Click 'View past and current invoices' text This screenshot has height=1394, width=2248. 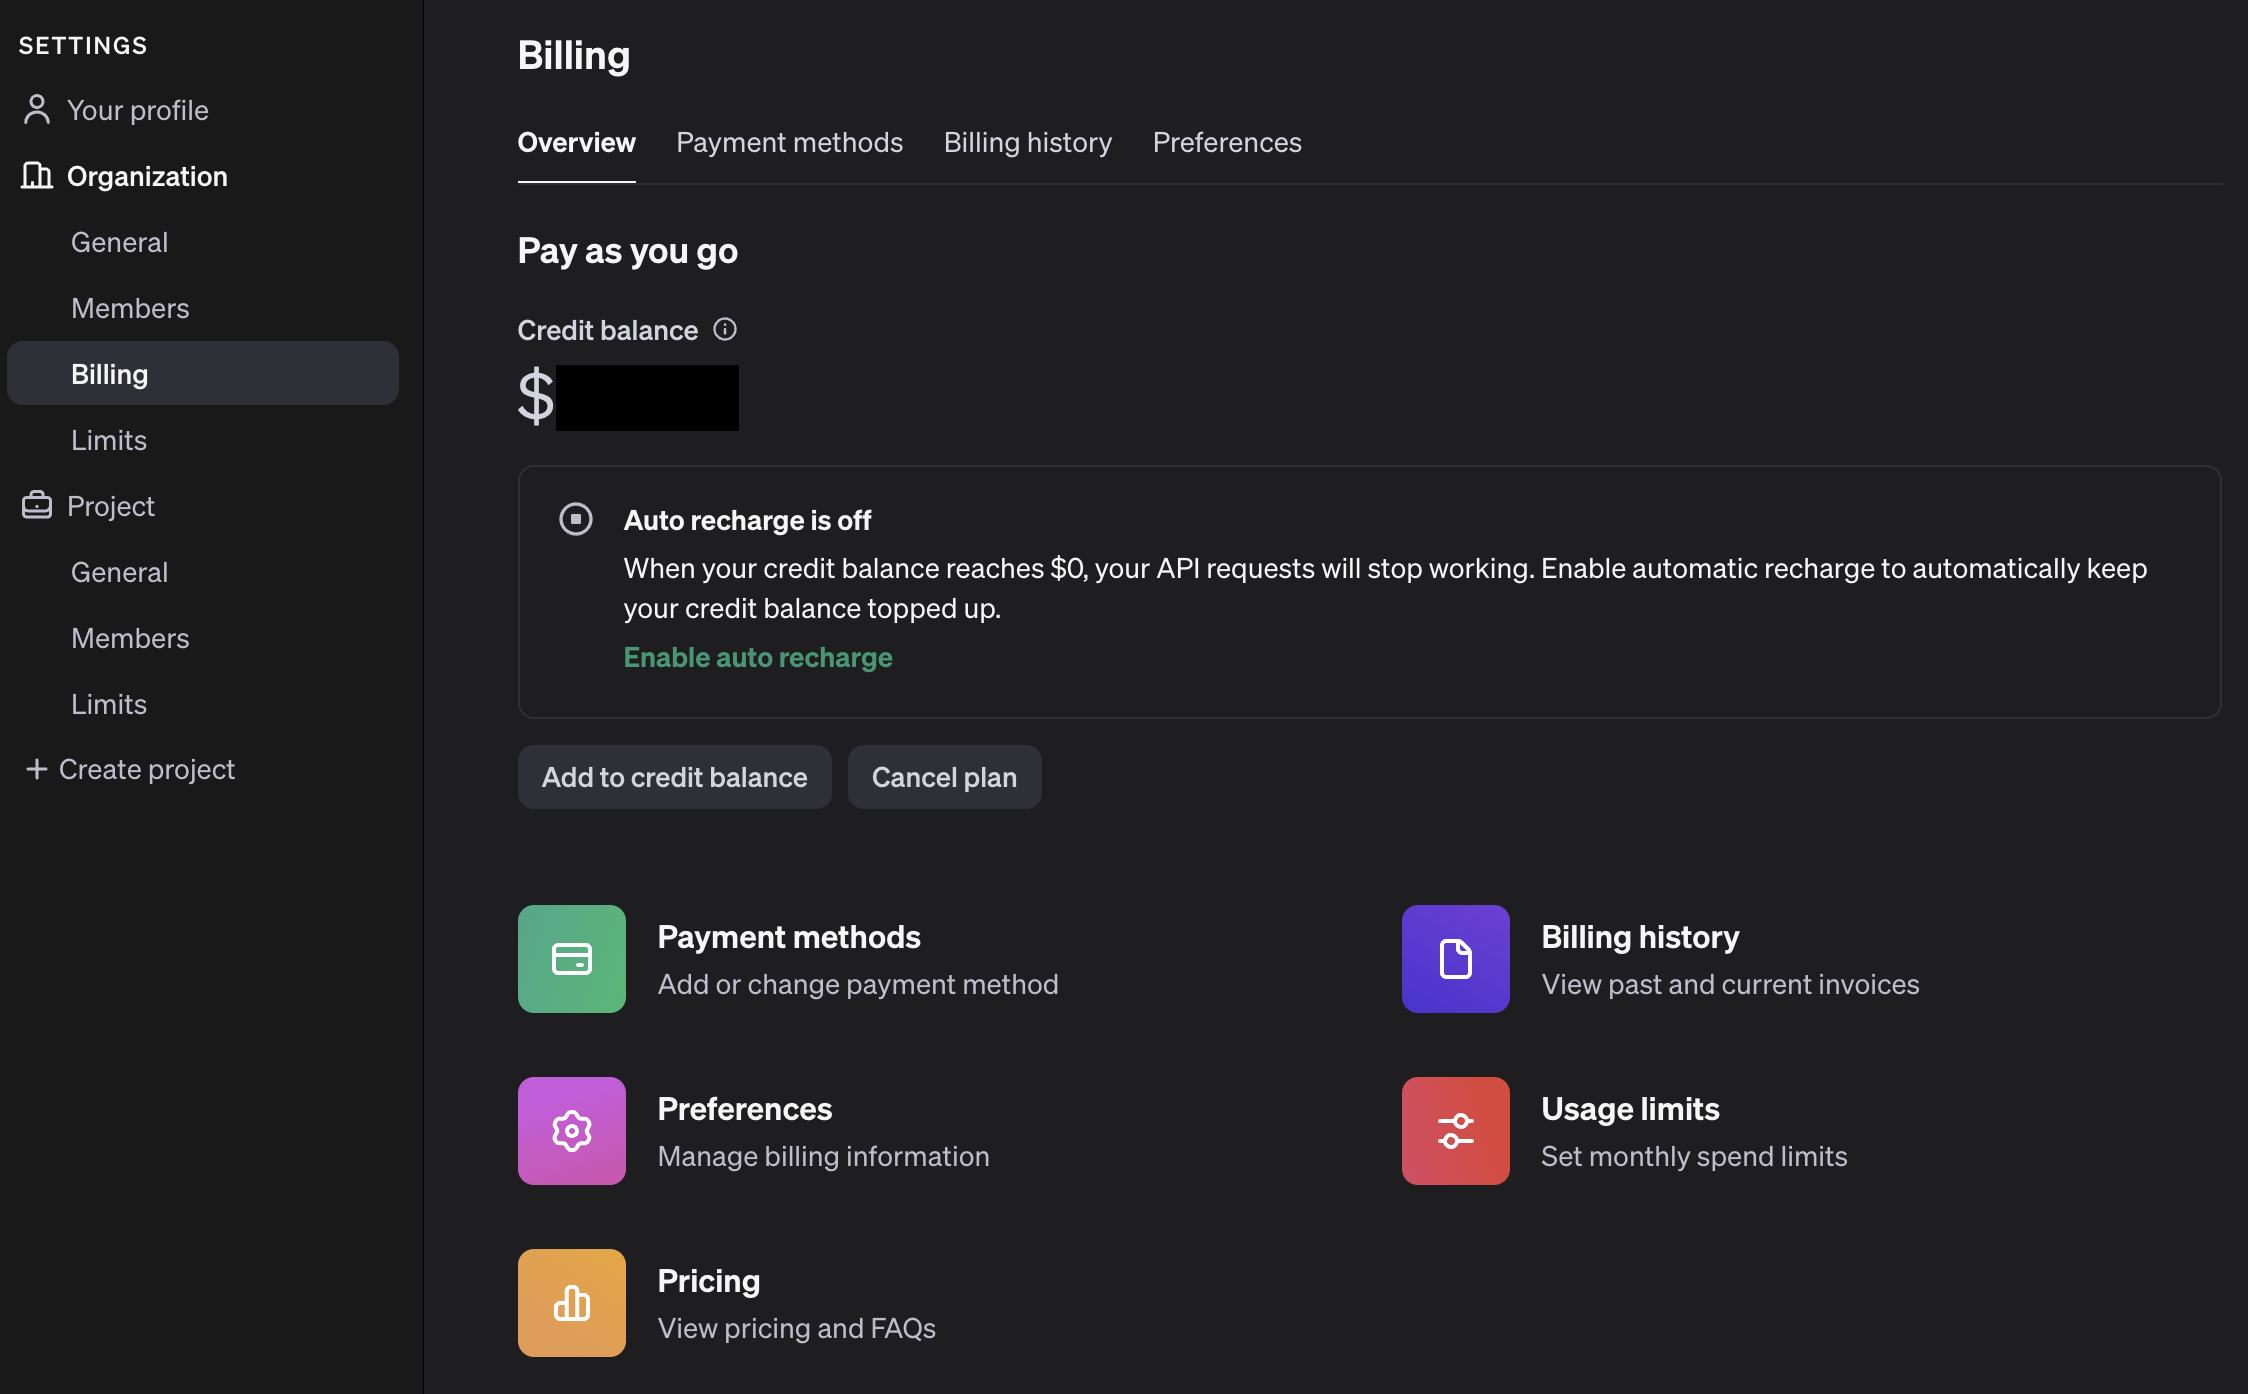tap(1731, 985)
